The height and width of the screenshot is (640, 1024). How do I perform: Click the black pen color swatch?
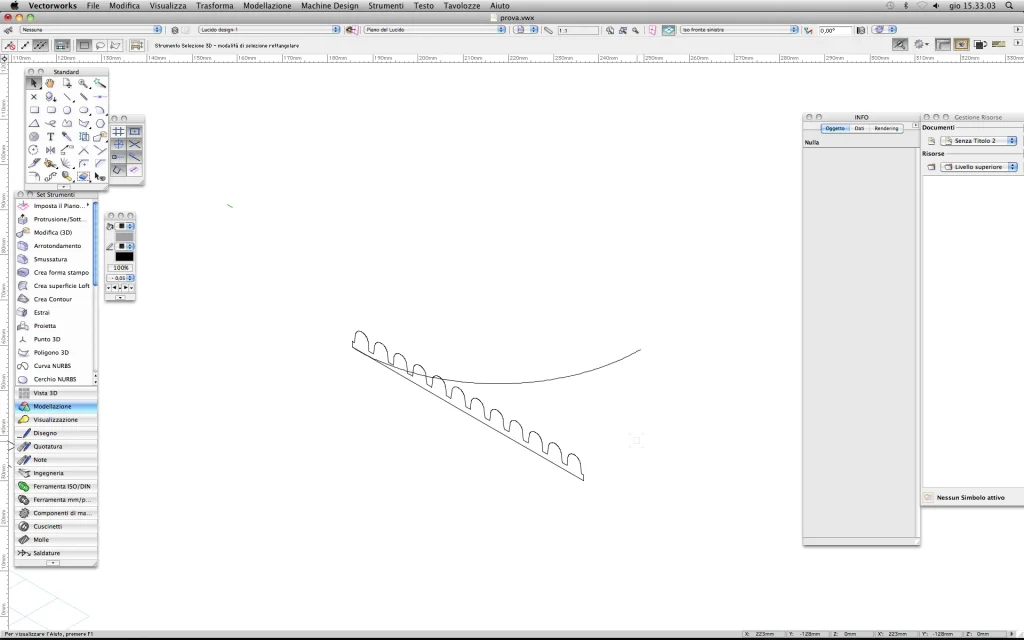point(124,257)
